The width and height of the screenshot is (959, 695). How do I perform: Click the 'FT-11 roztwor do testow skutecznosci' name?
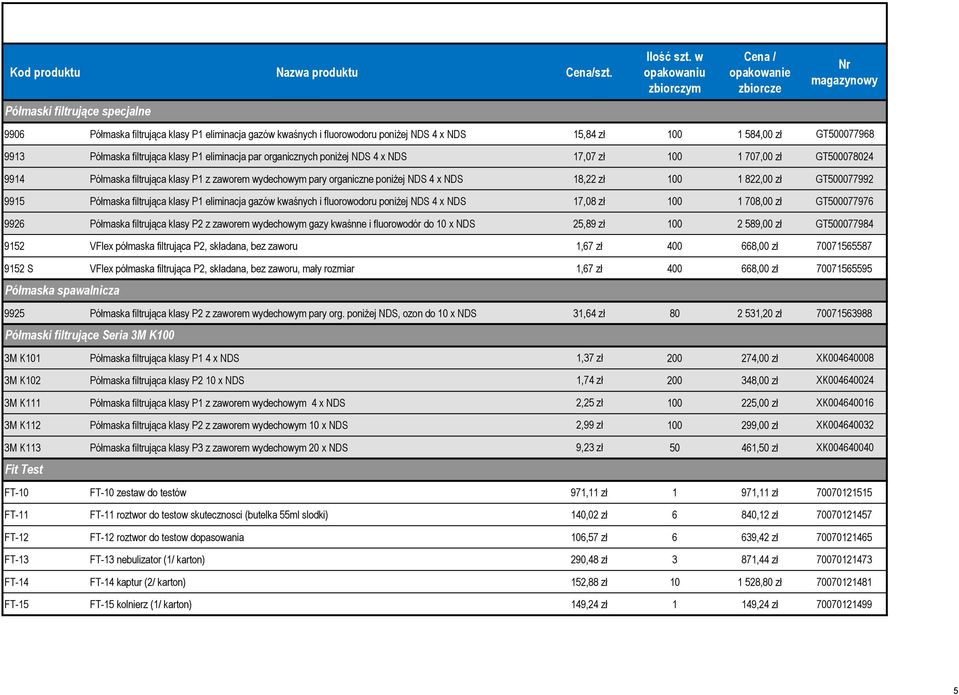click(209, 515)
